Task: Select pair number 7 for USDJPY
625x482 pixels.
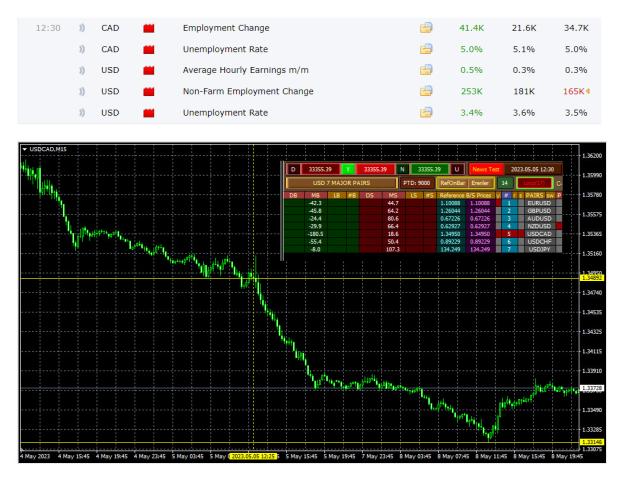Action: [509, 249]
